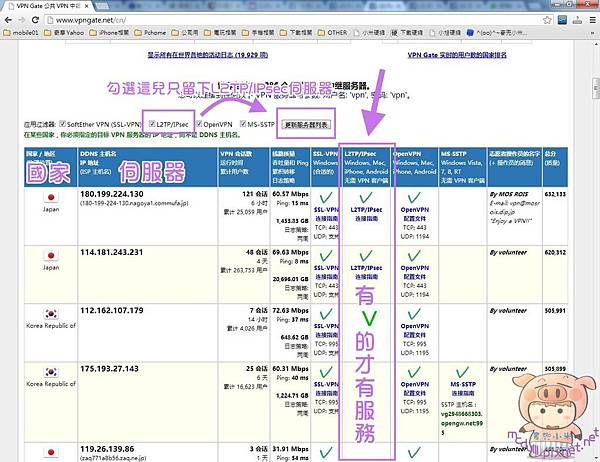Open the iPhone bookmark folder
This screenshot has width=600, height=462.
[109, 33]
